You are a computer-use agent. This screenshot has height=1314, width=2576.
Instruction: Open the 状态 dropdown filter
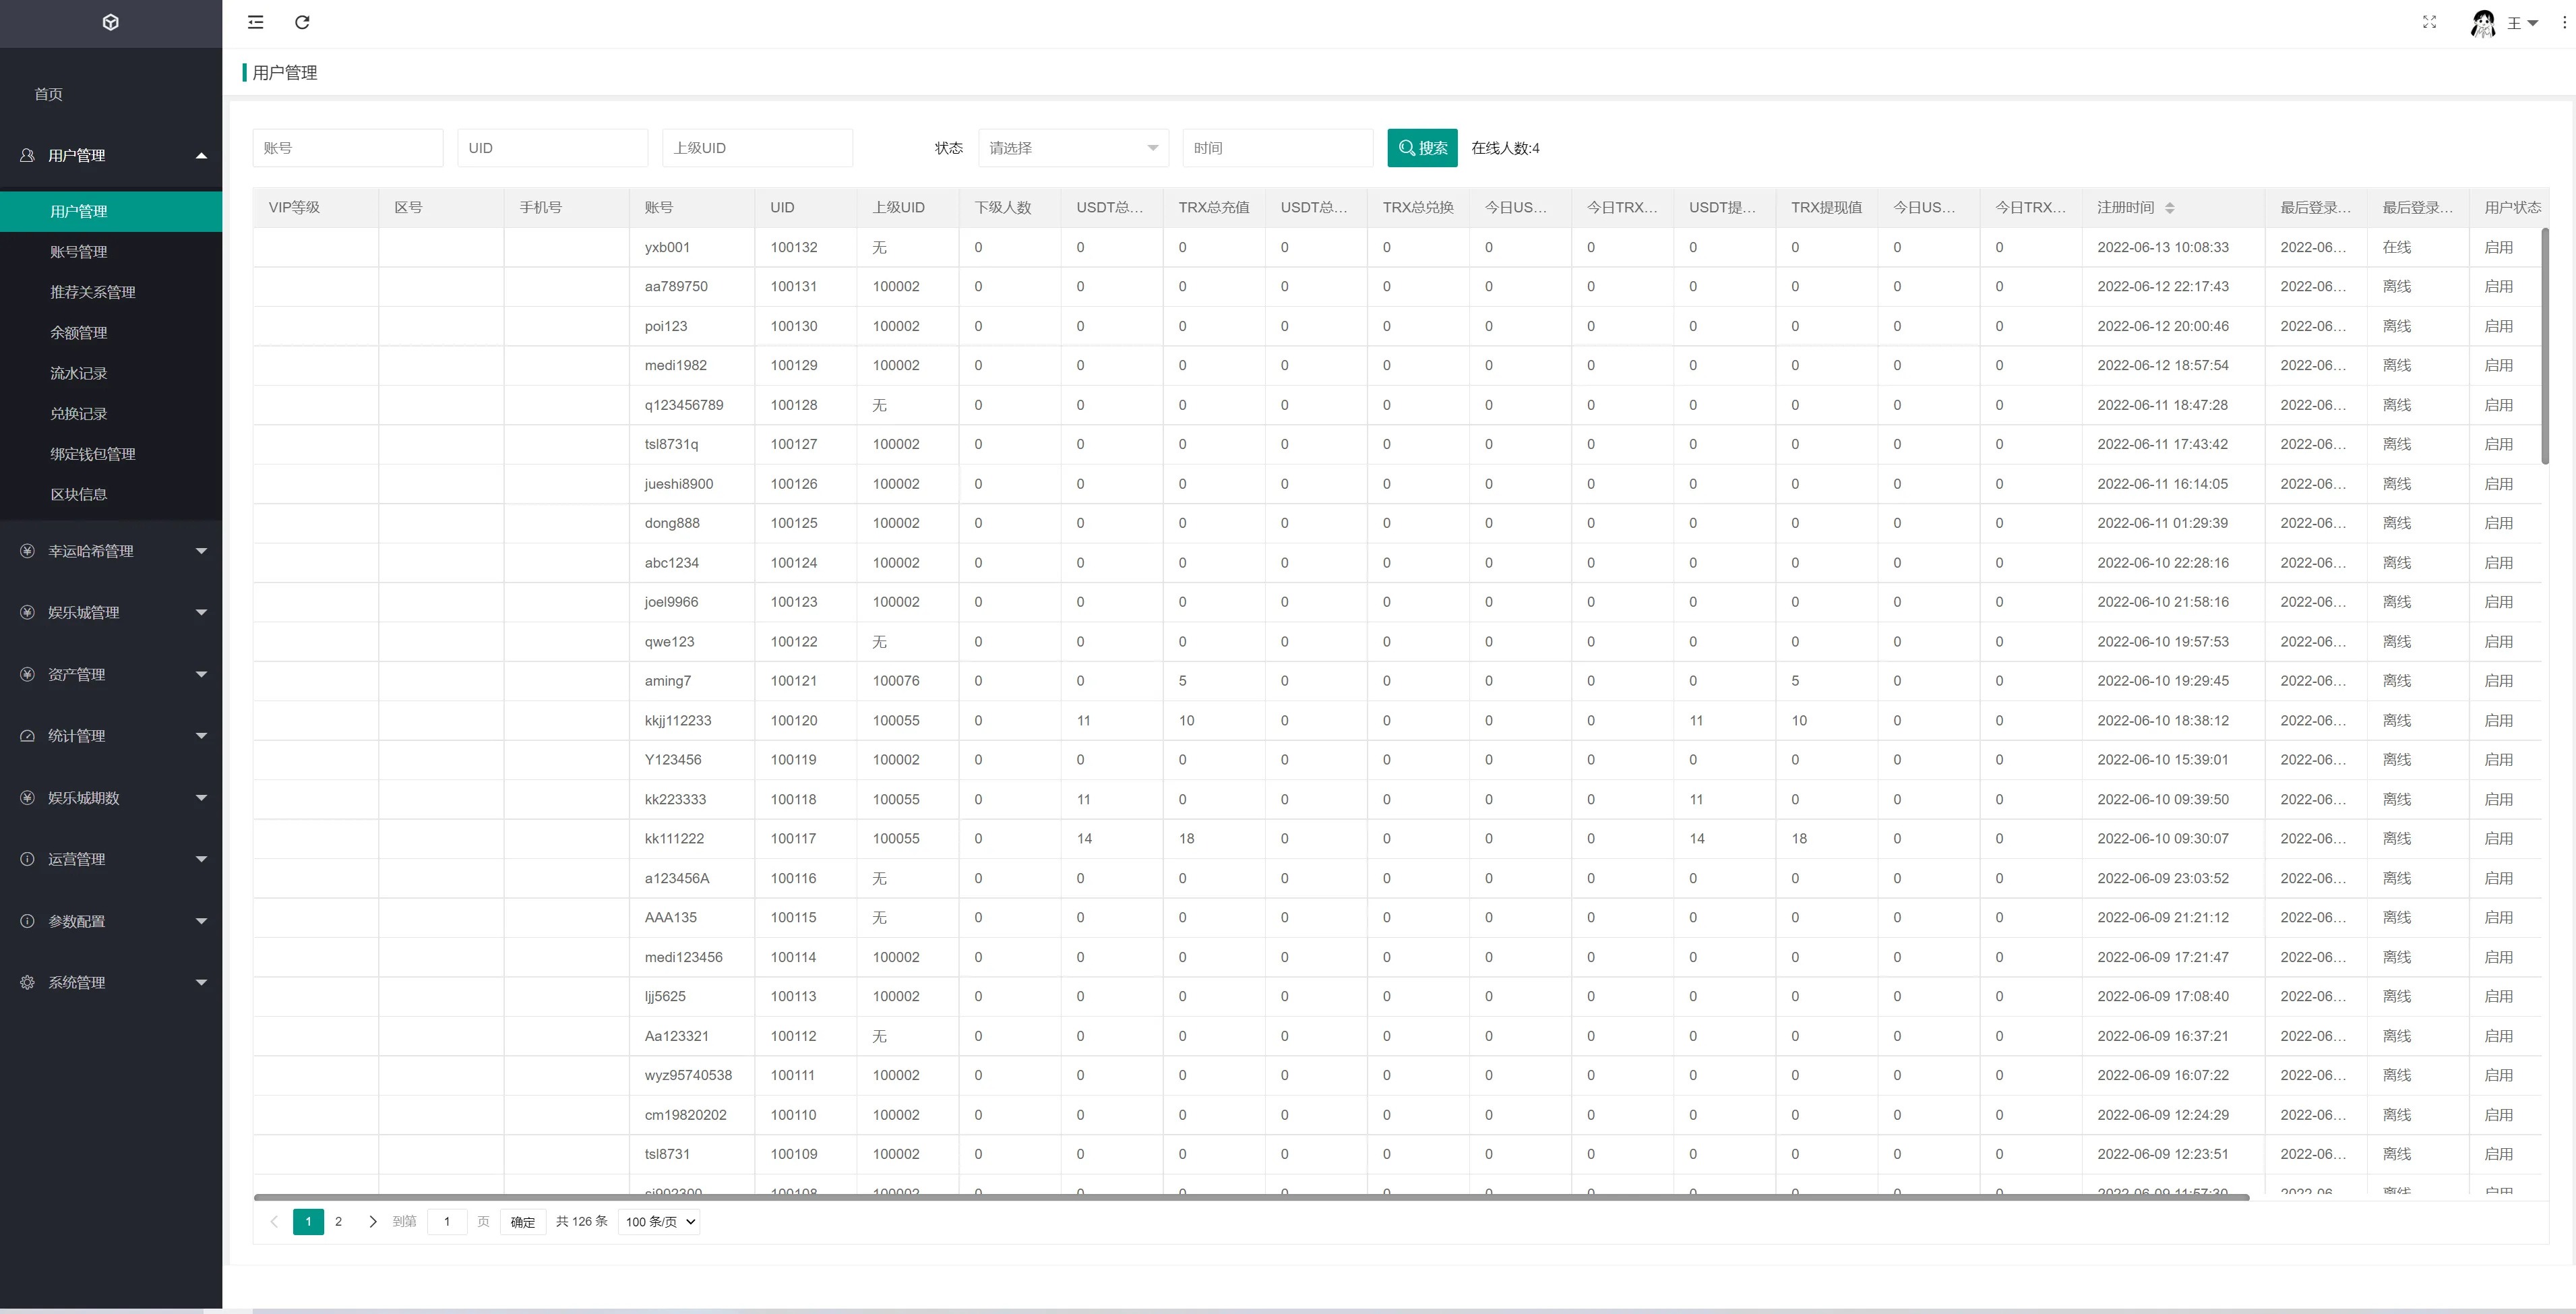(x=1067, y=148)
